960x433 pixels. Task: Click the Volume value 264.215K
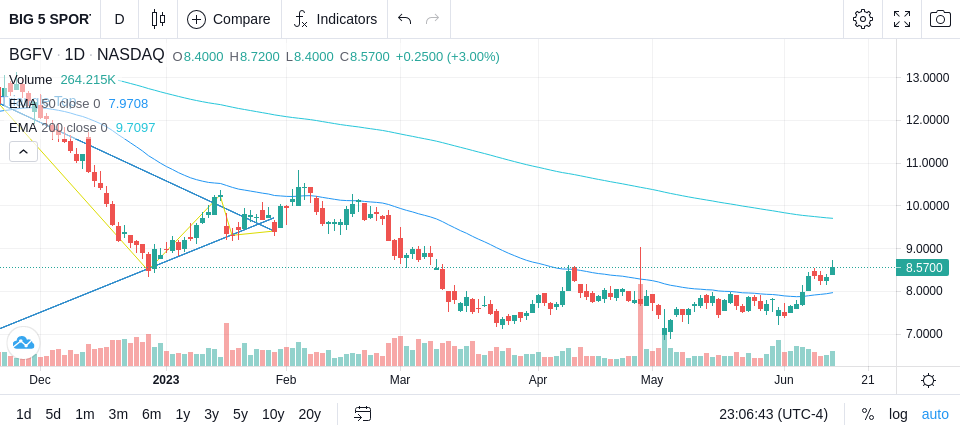[x=88, y=80]
